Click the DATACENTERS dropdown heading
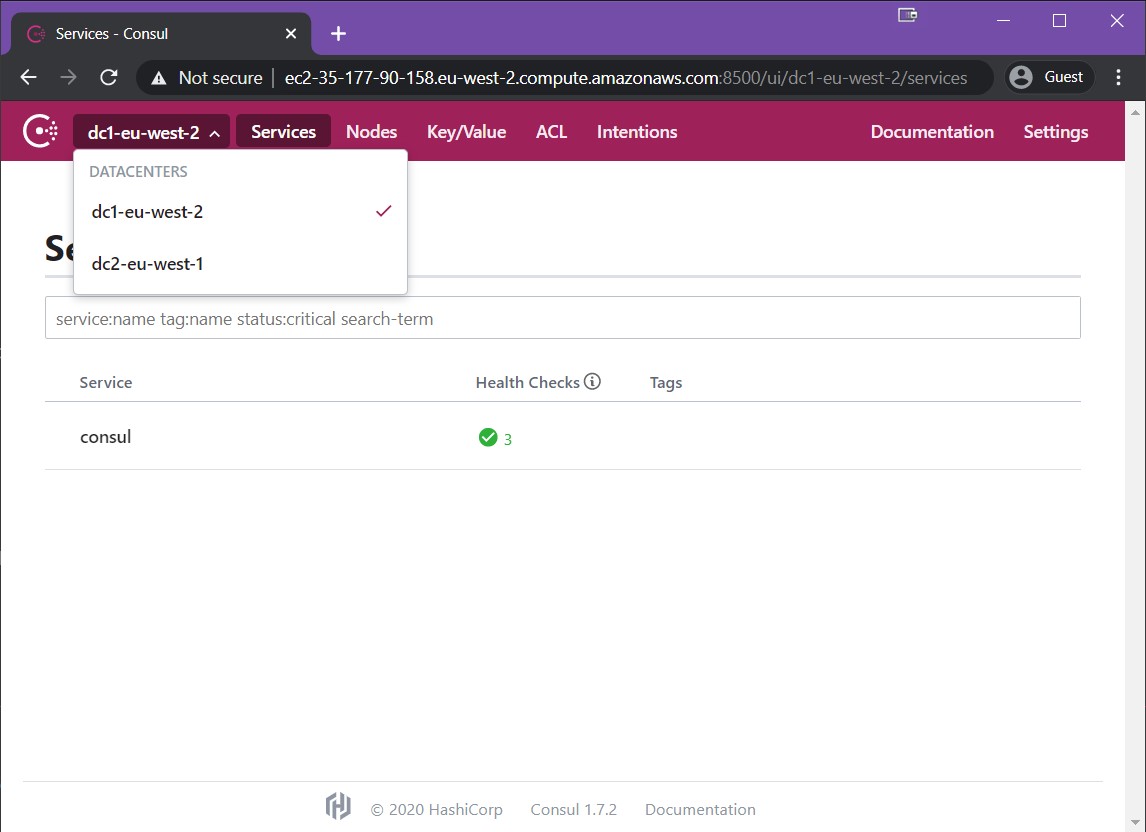 (x=138, y=172)
